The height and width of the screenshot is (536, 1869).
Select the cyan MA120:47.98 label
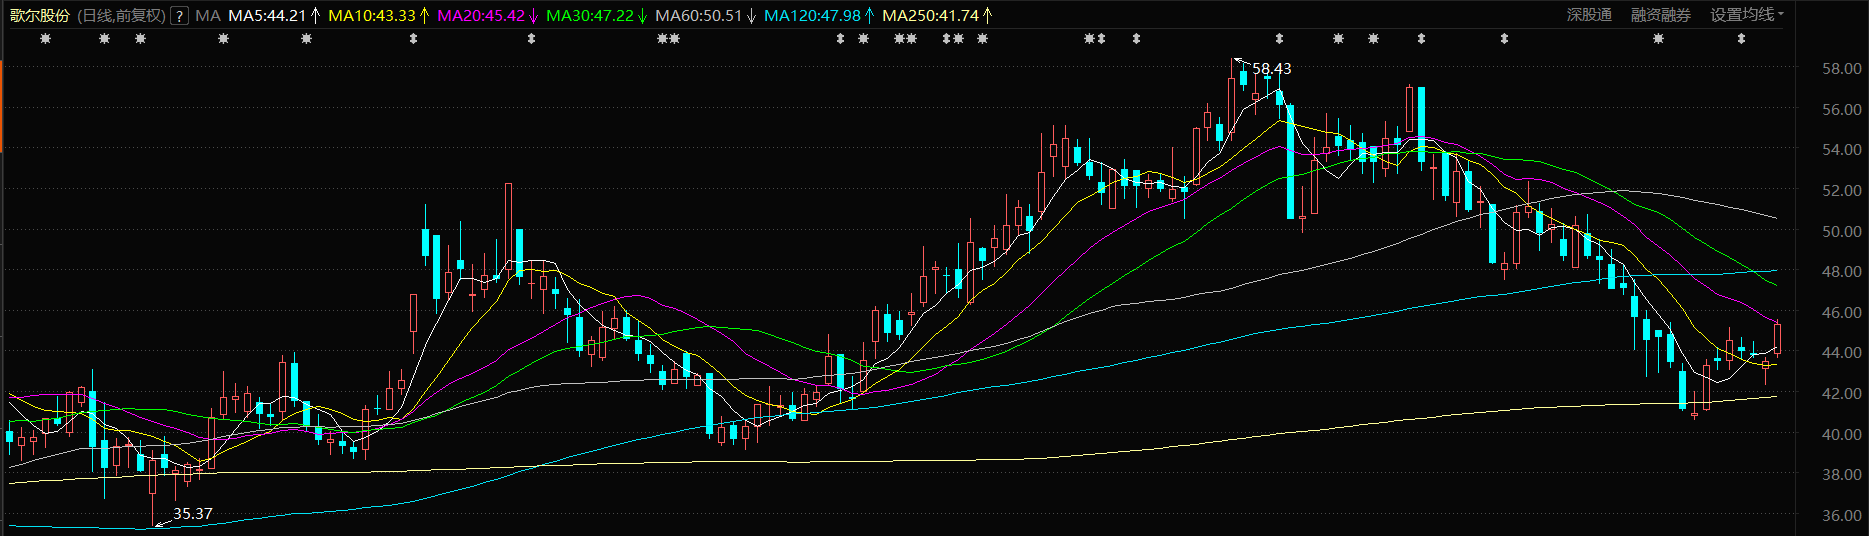(812, 15)
